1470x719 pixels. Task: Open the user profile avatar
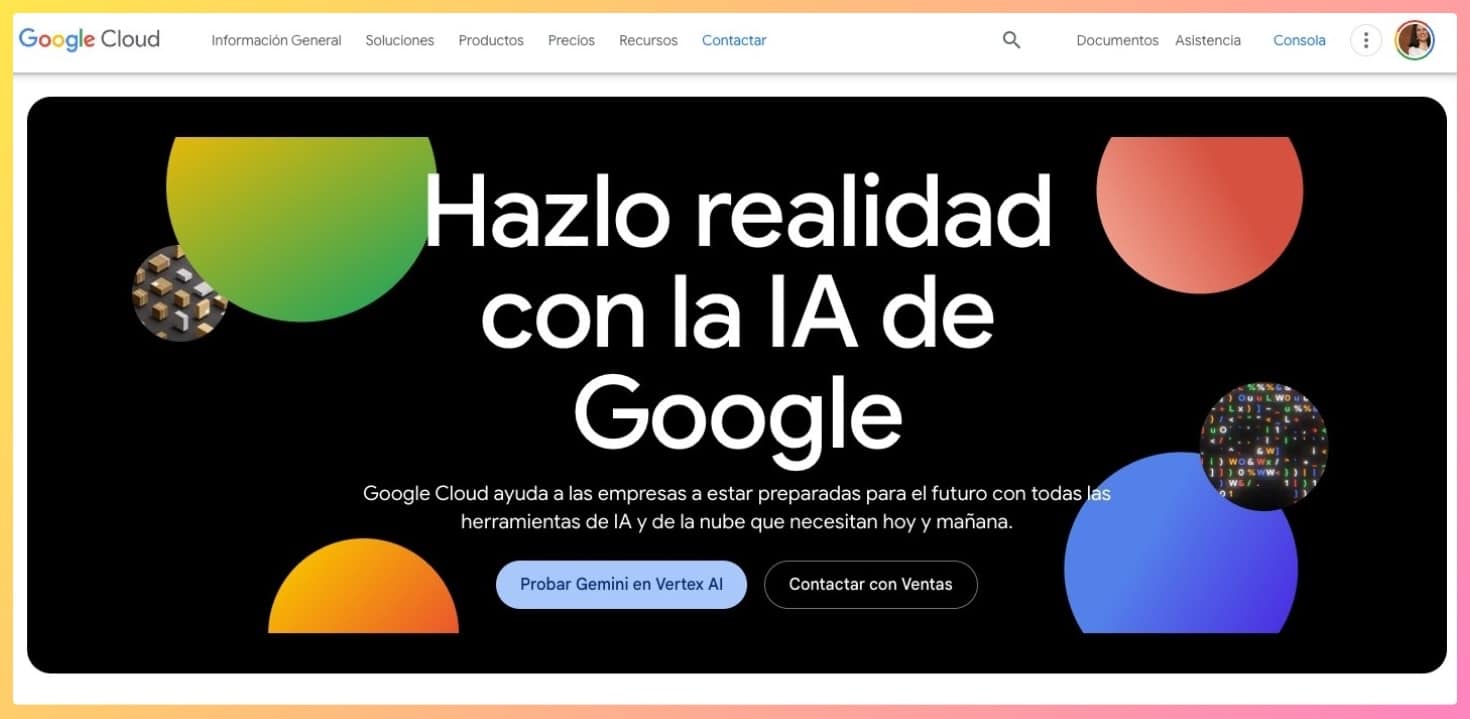1415,40
